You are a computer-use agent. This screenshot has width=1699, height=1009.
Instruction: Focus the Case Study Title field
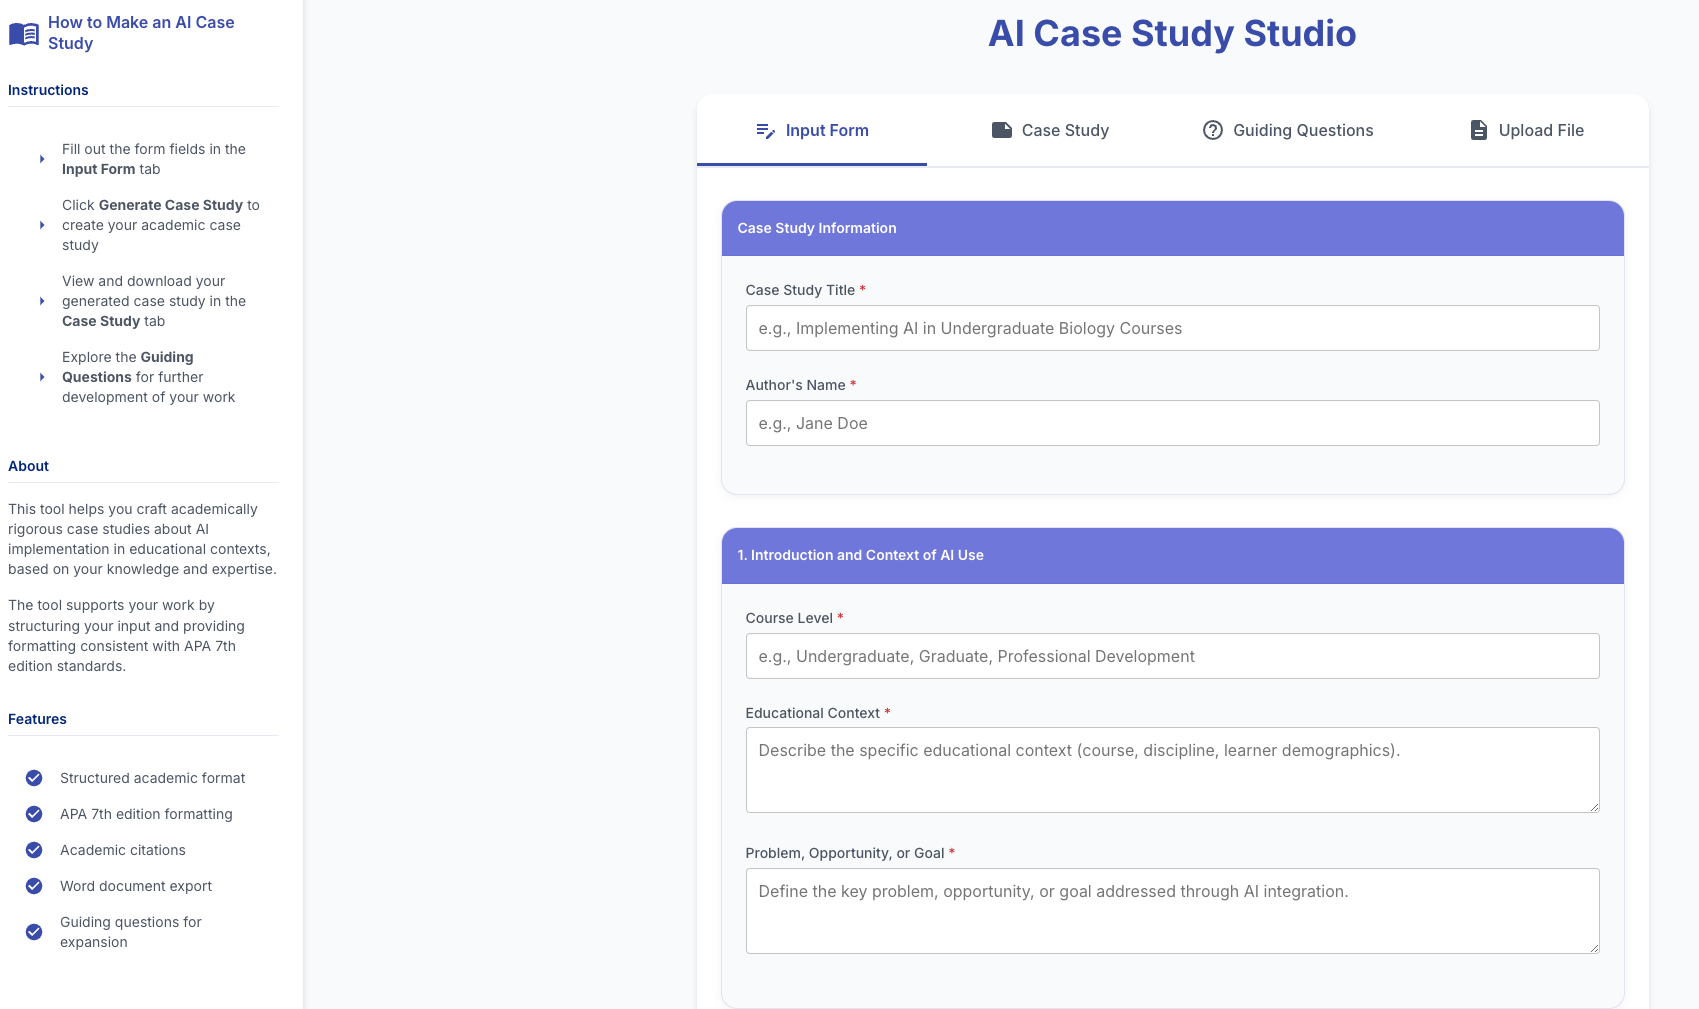pyautogui.click(x=1172, y=328)
